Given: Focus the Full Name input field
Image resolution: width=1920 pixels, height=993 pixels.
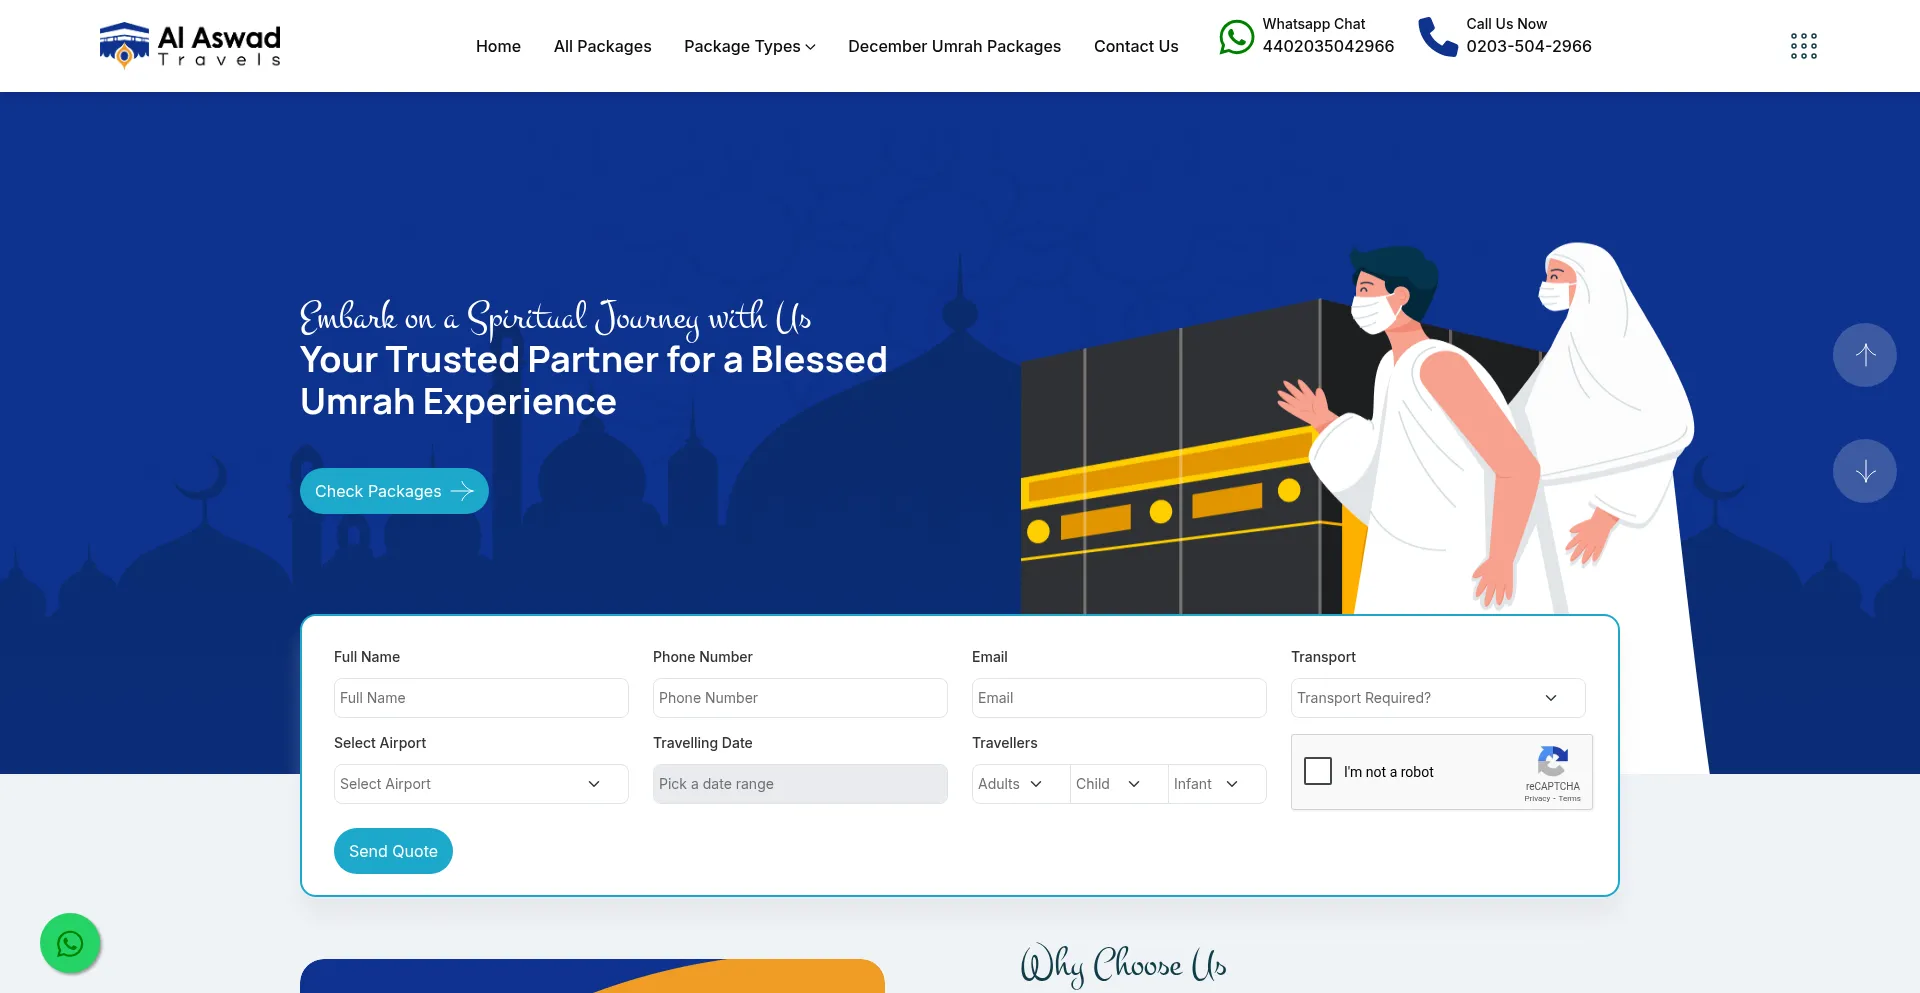Looking at the screenshot, I should point(481,698).
